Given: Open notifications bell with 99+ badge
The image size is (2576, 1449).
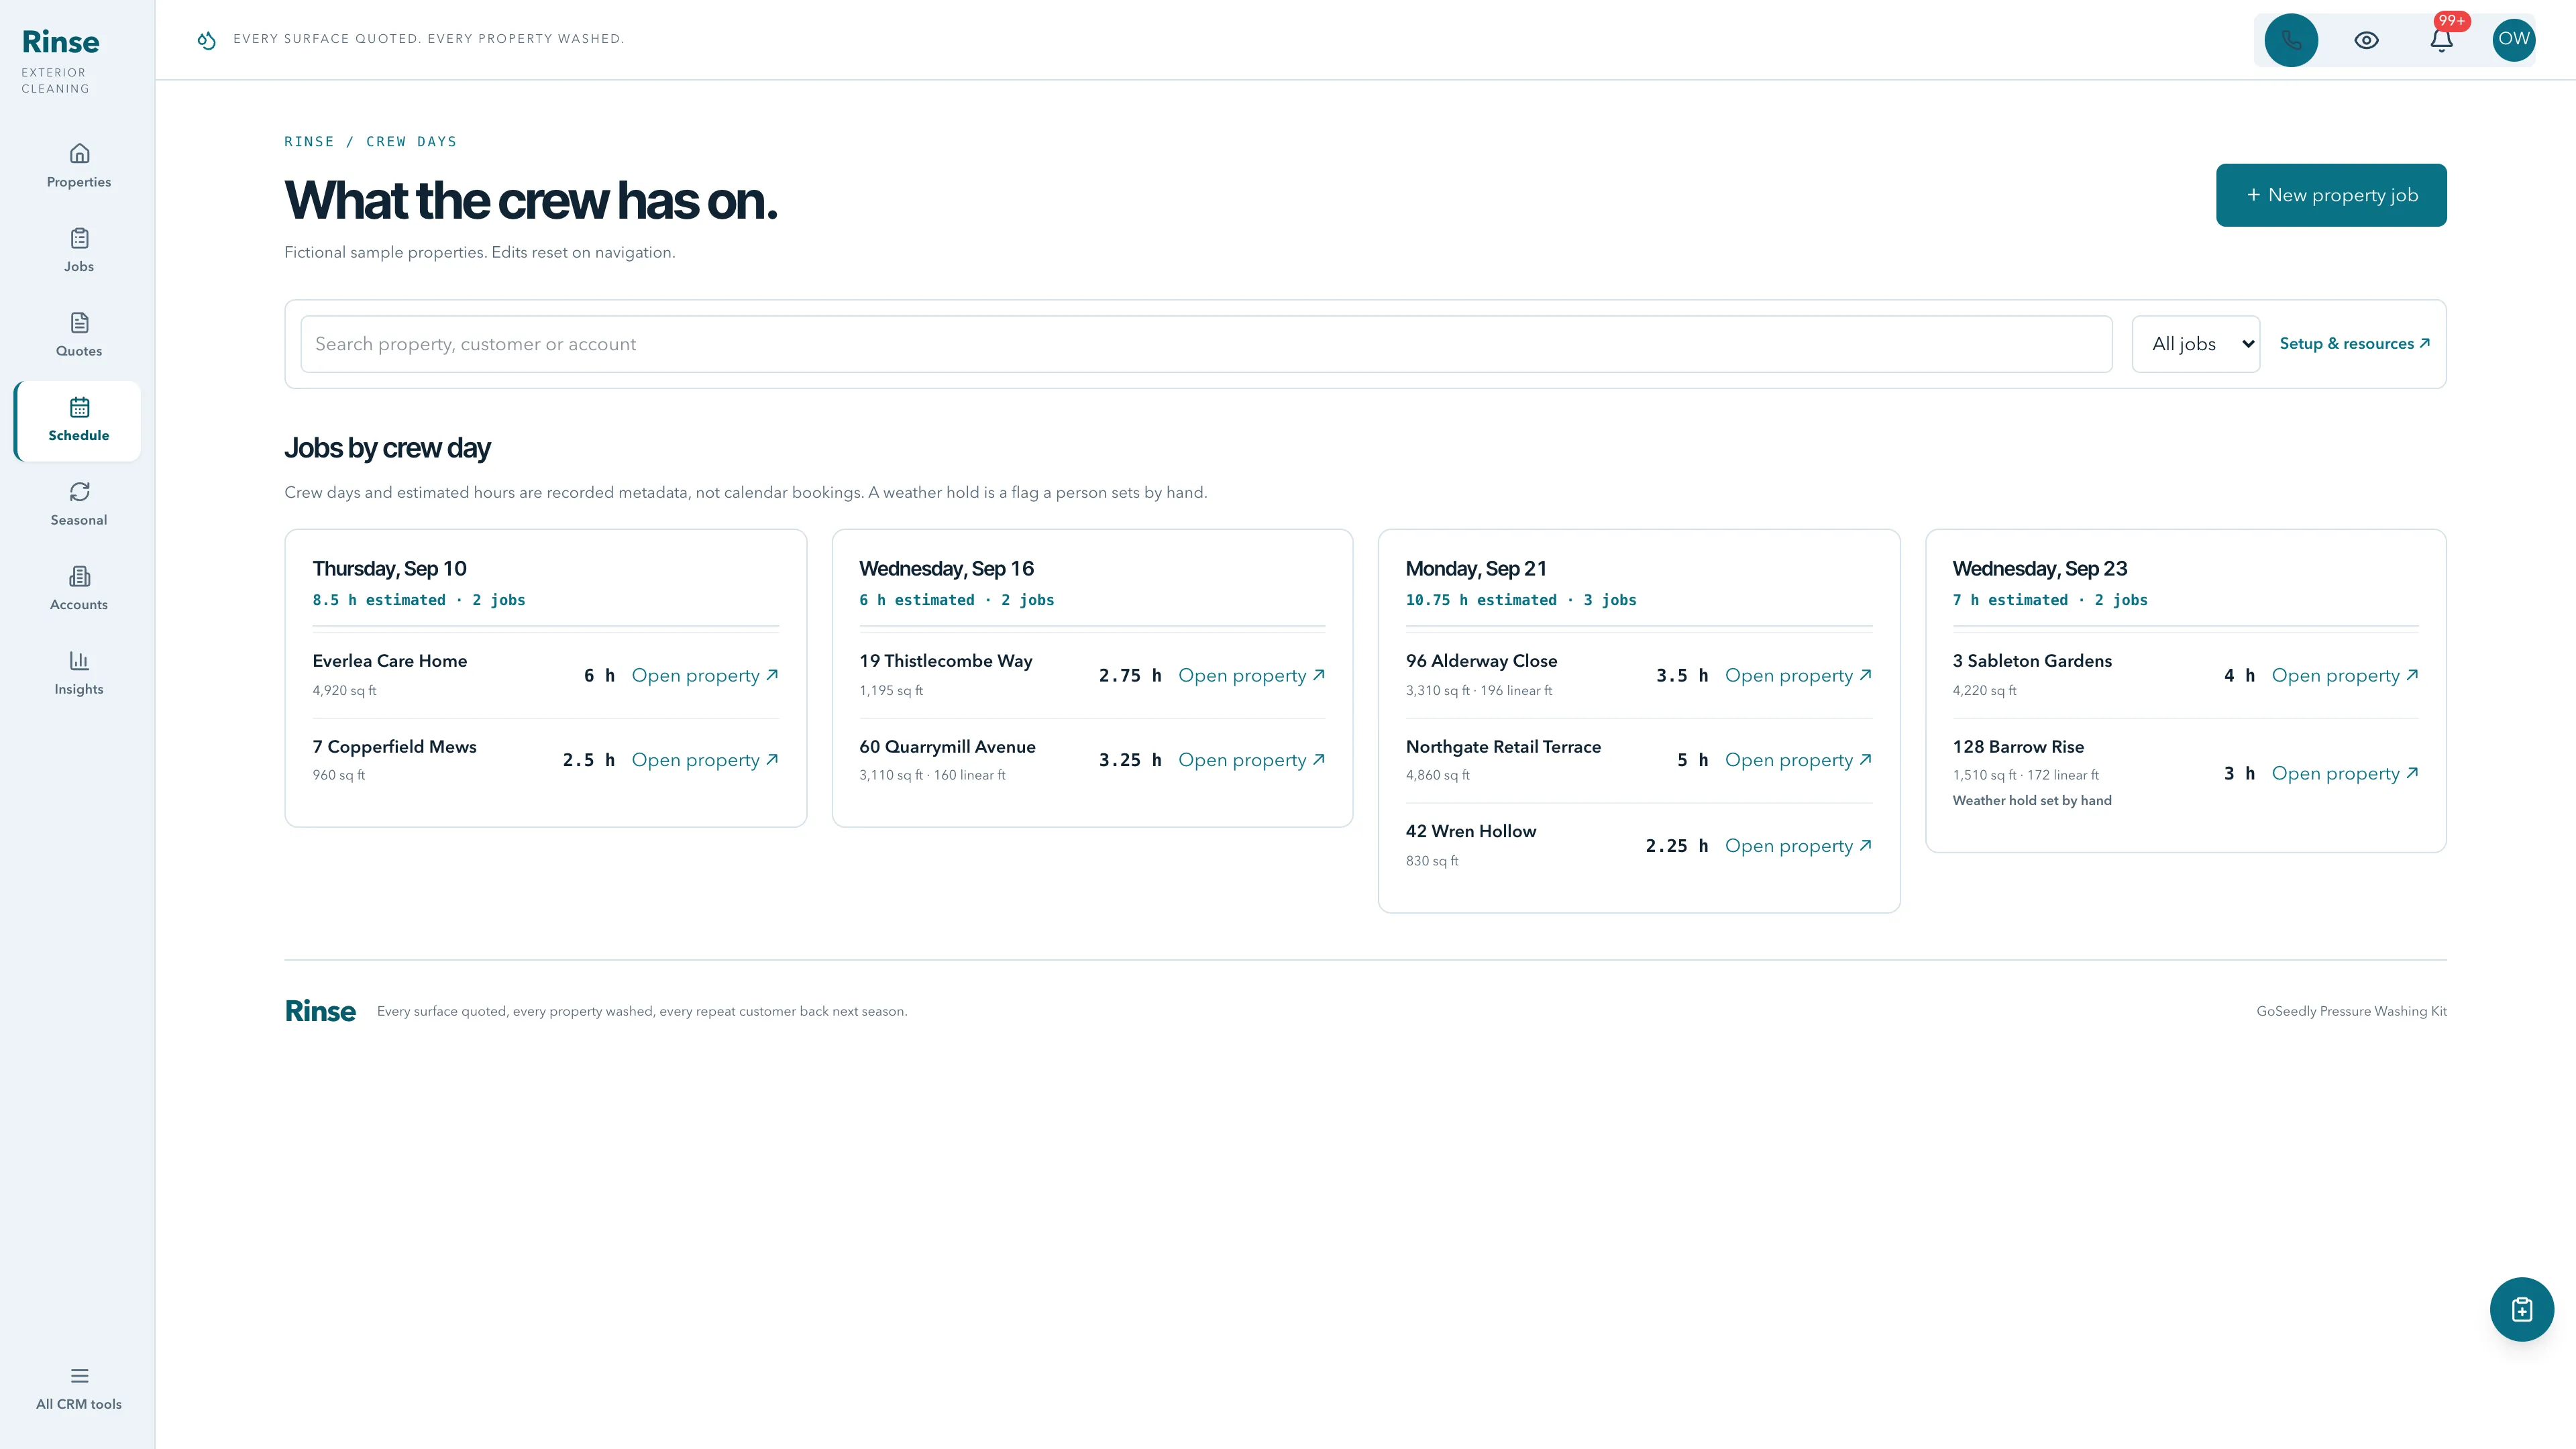Looking at the screenshot, I should pyautogui.click(x=2441, y=40).
